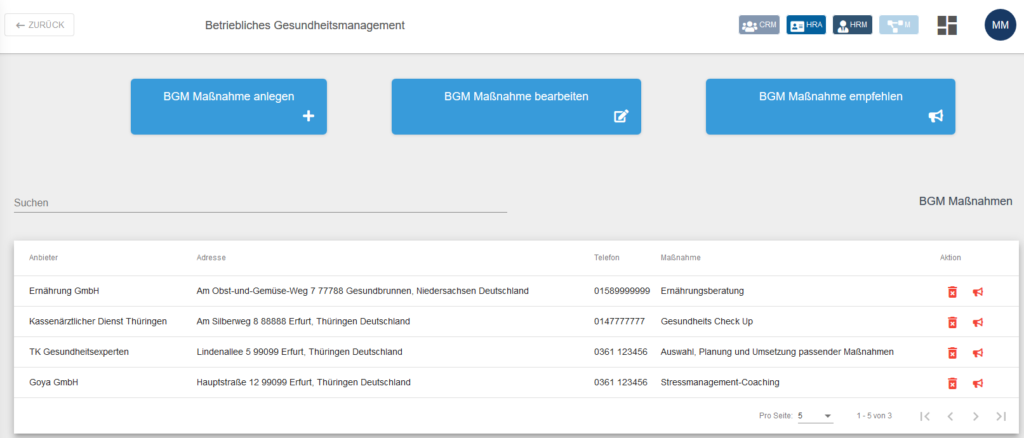Switch to the HRA module
The height and width of the screenshot is (438, 1024).
[806, 25]
